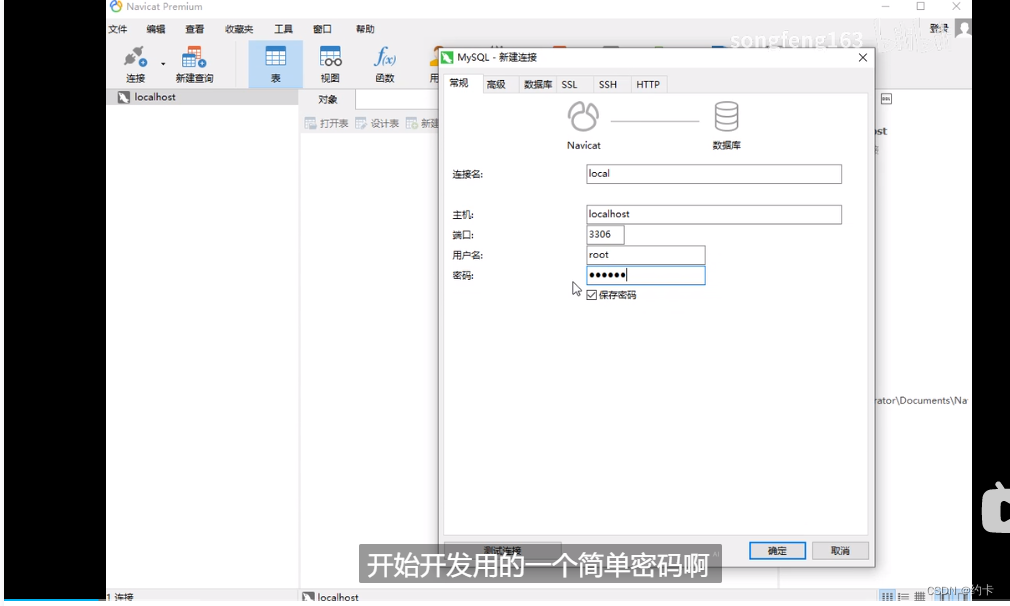This screenshot has width=1010, height=606.
Task: Open the 工具 menu
Action: pos(283,29)
